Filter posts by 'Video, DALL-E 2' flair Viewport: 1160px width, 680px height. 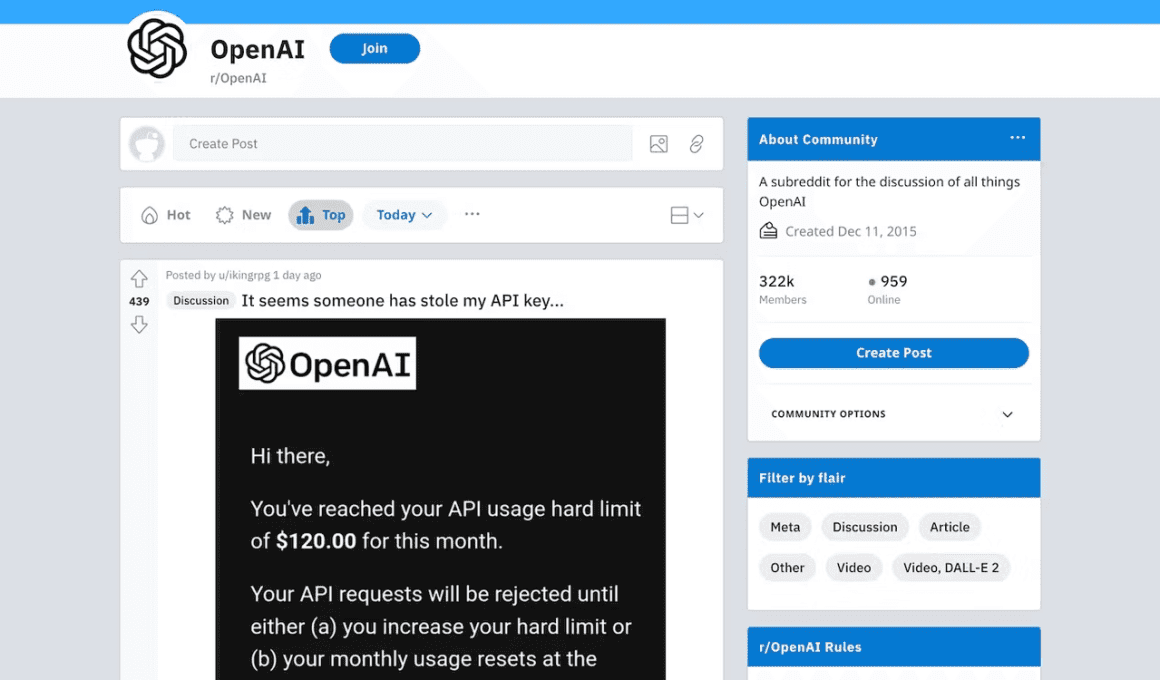click(951, 568)
